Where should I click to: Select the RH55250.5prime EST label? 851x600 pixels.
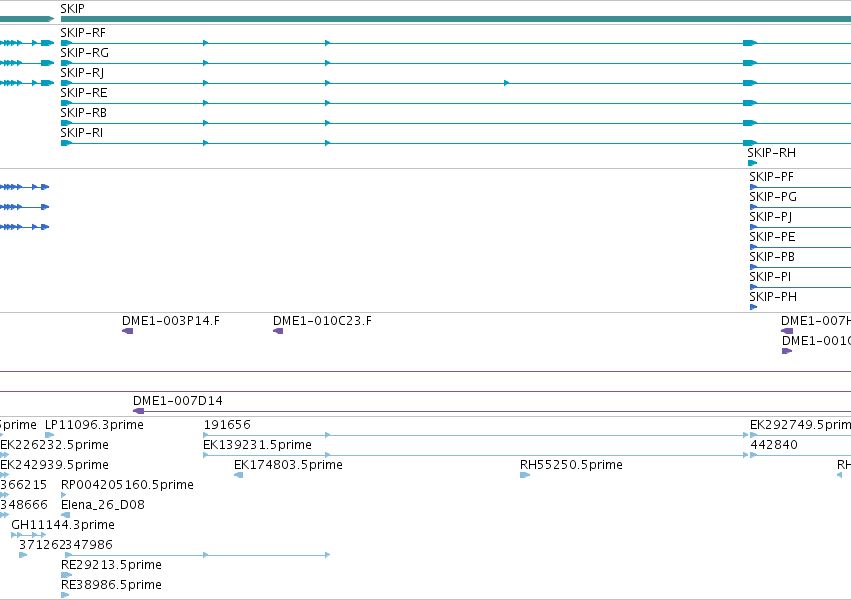[x=571, y=465]
